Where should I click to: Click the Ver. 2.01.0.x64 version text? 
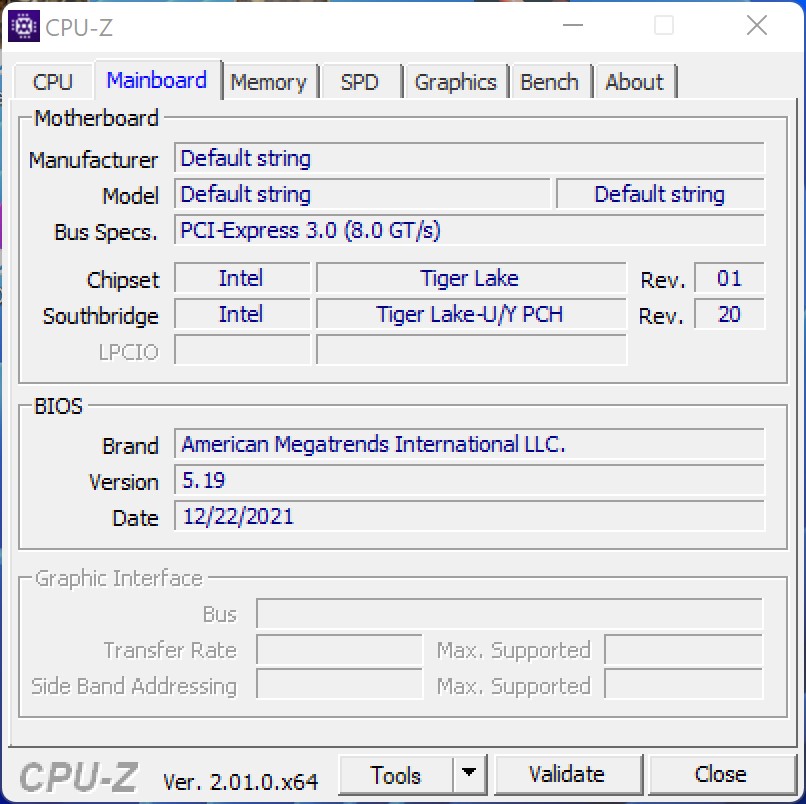(241, 782)
